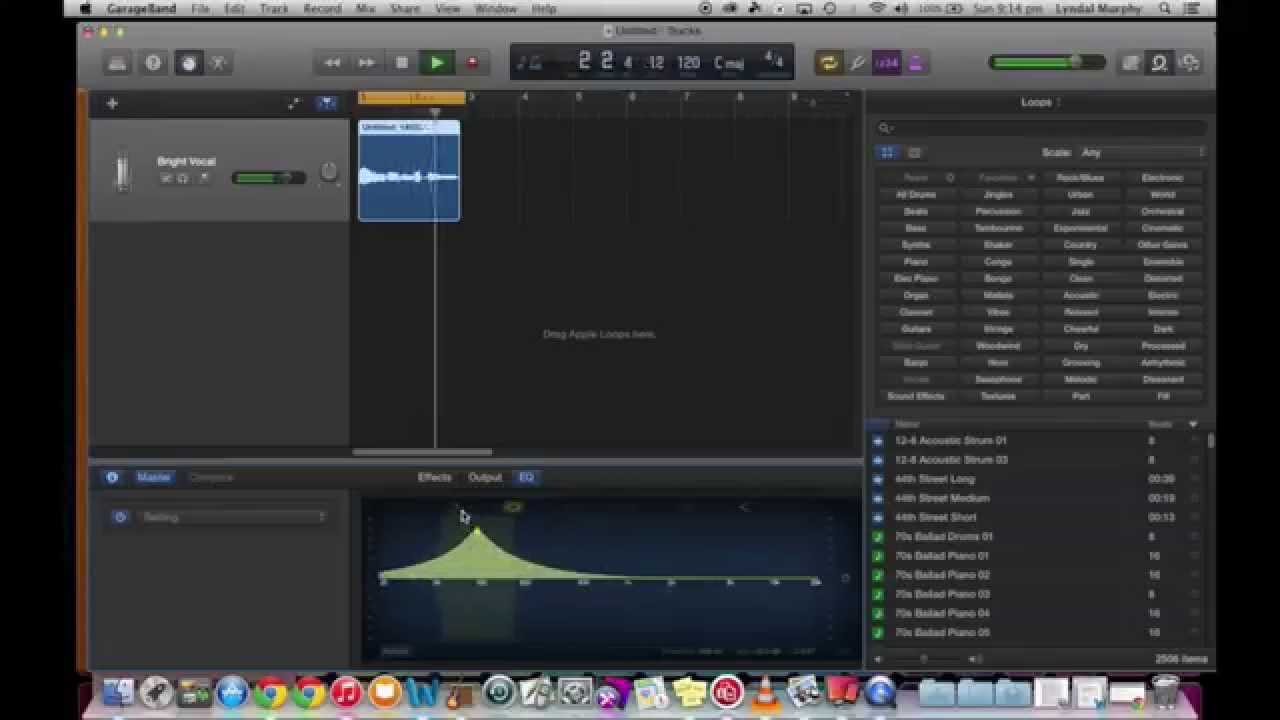Filter loops by Guitars keyword
Image resolution: width=1280 pixels, height=720 pixels.
pyautogui.click(x=916, y=329)
